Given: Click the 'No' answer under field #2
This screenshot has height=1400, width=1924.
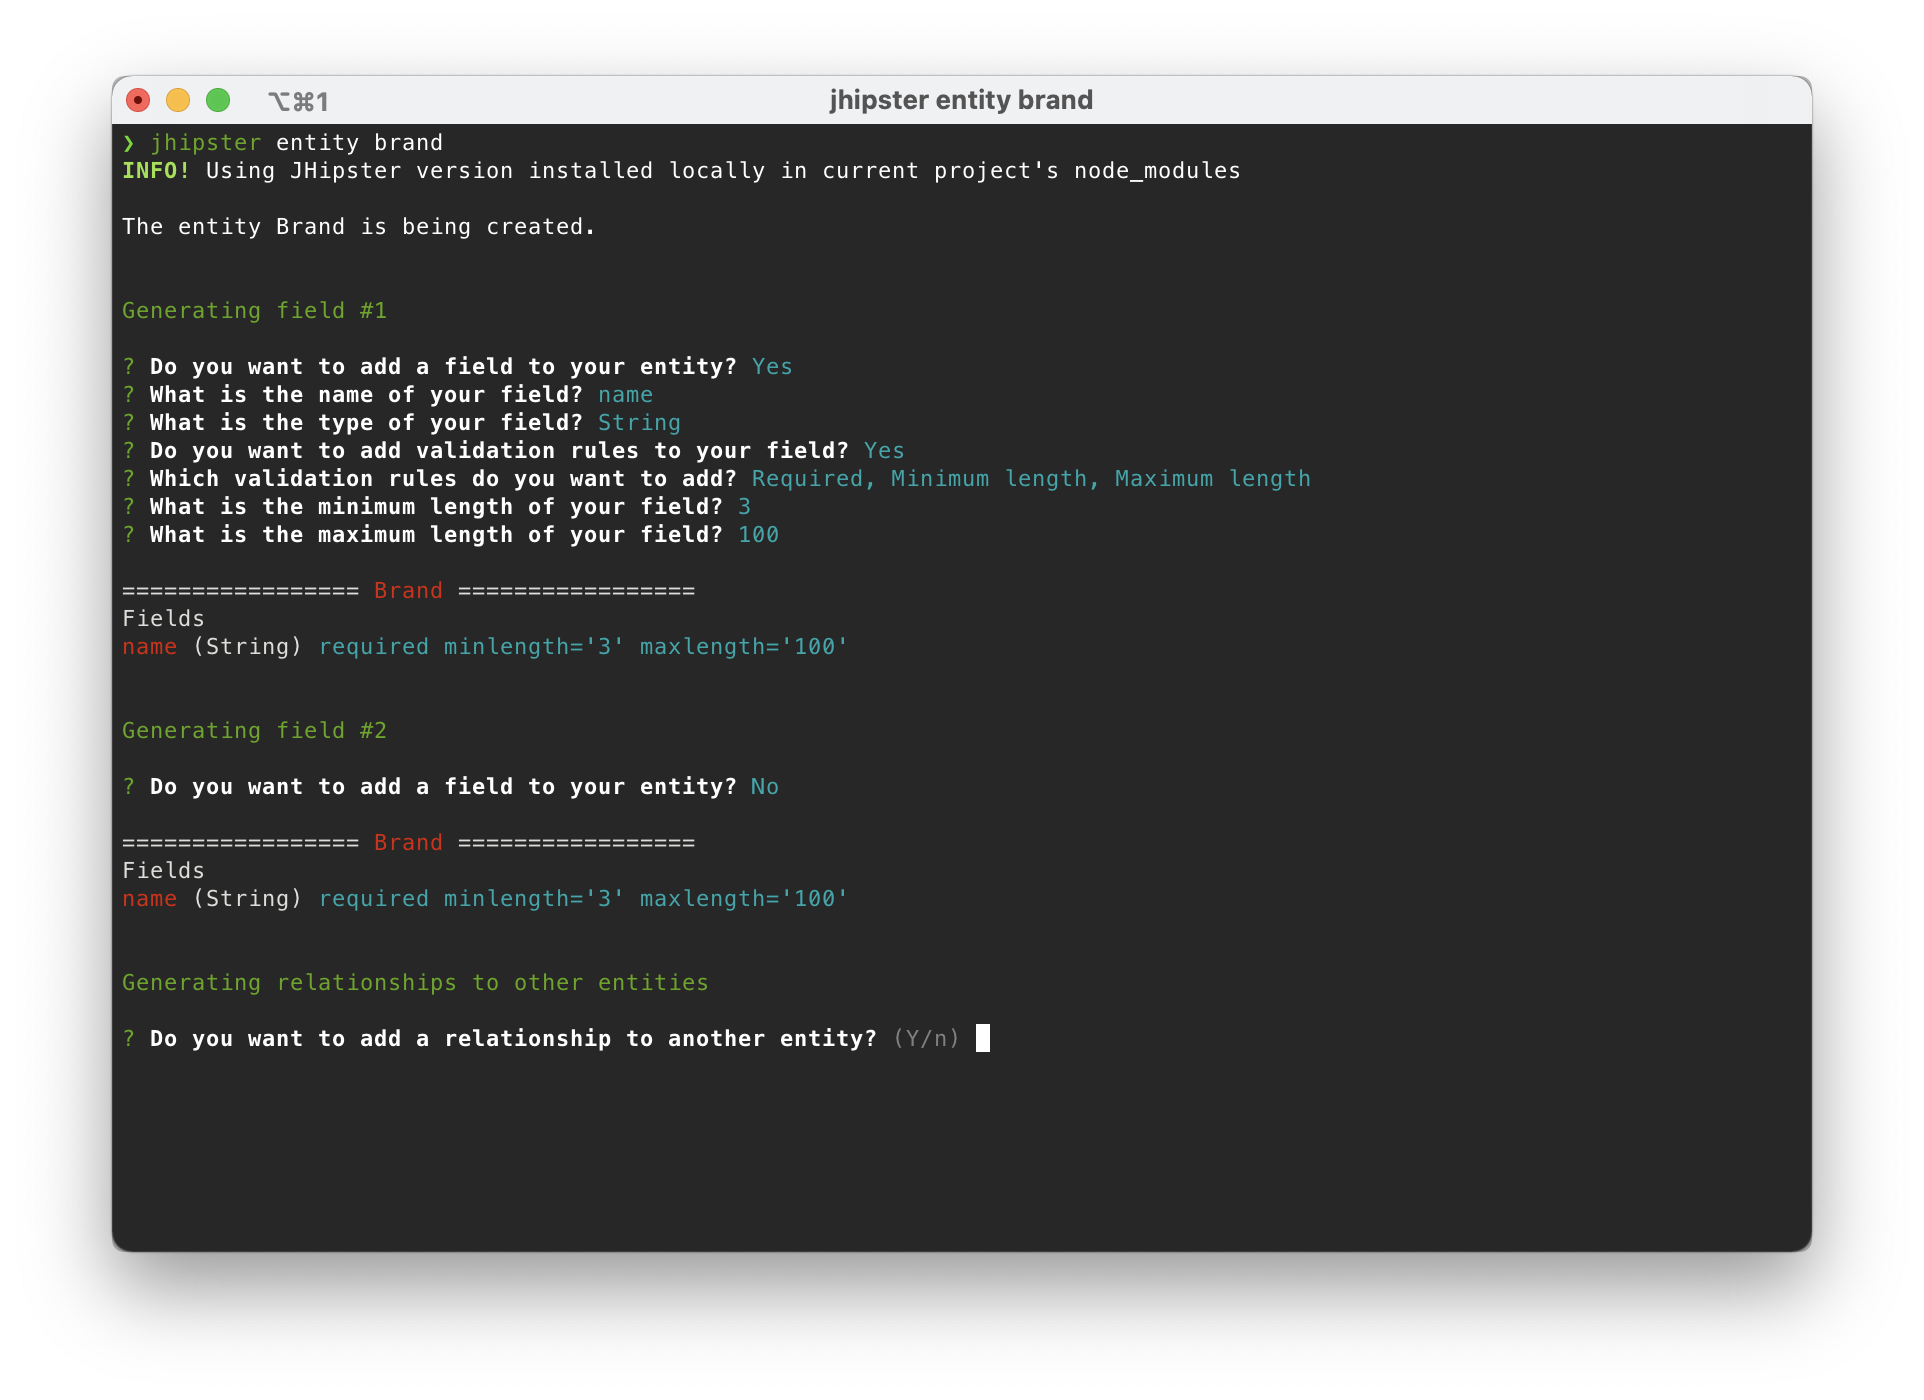Looking at the screenshot, I should click(x=765, y=787).
